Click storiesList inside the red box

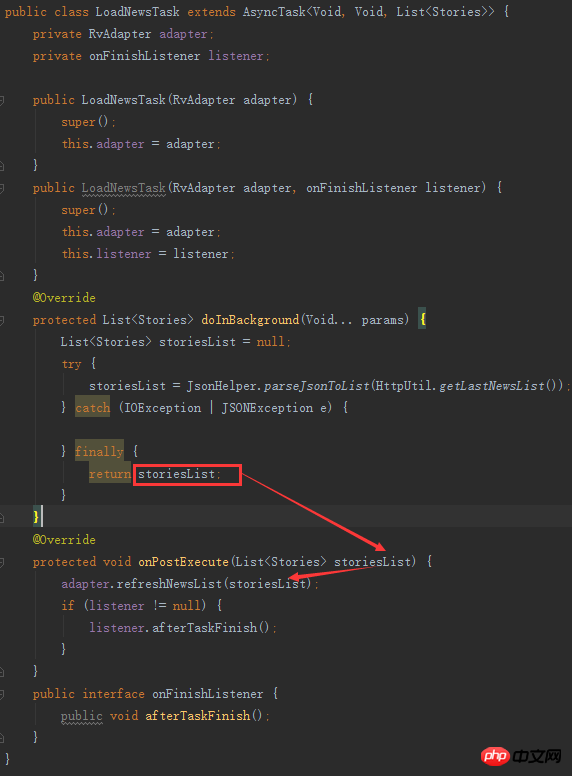176,474
